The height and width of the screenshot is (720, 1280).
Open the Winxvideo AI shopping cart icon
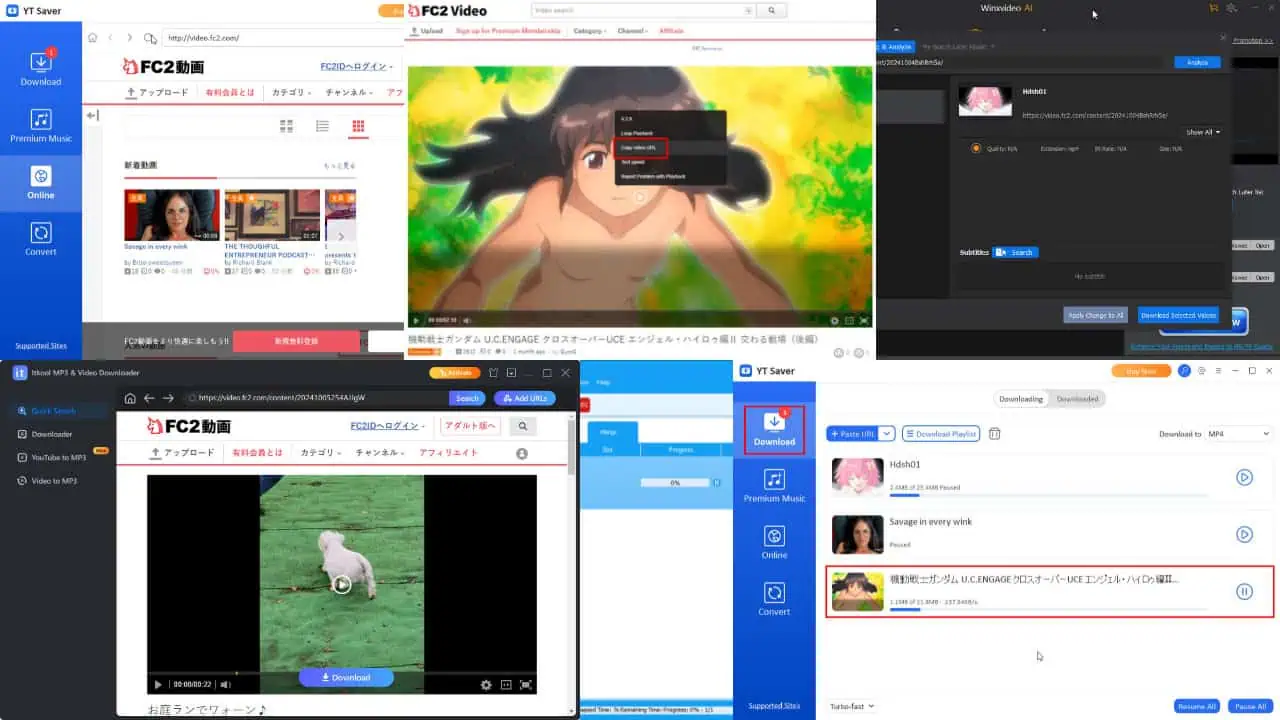1213,8
